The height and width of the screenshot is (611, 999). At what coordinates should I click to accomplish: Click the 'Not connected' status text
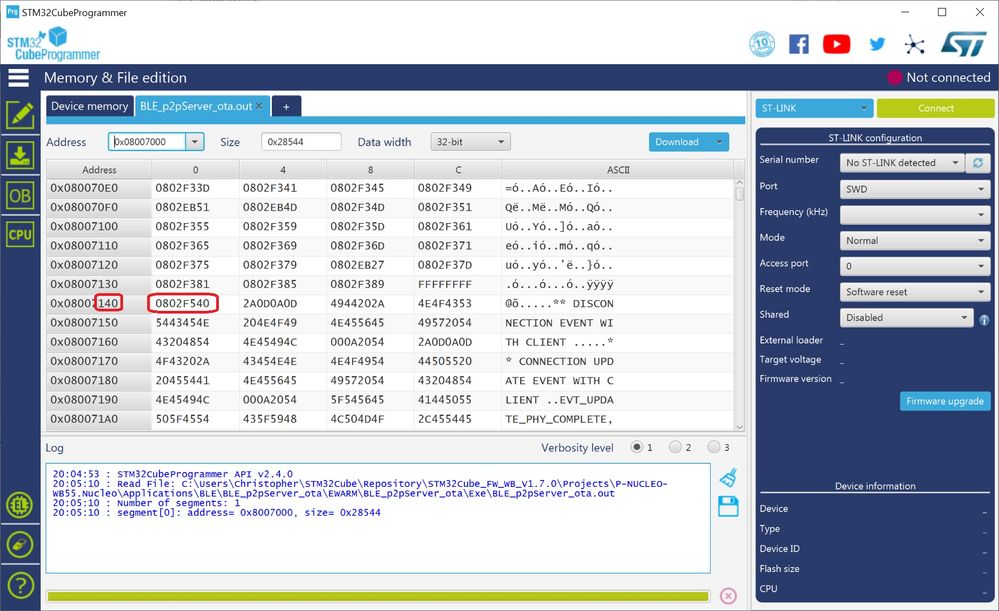click(948, 78)
